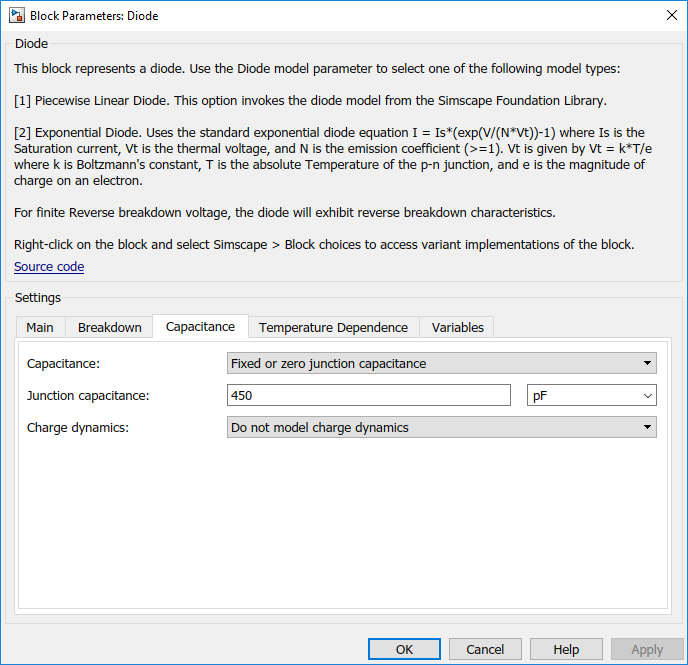
Task: Click the Simulink block icon in title bar
Action: tap(17, 15)
